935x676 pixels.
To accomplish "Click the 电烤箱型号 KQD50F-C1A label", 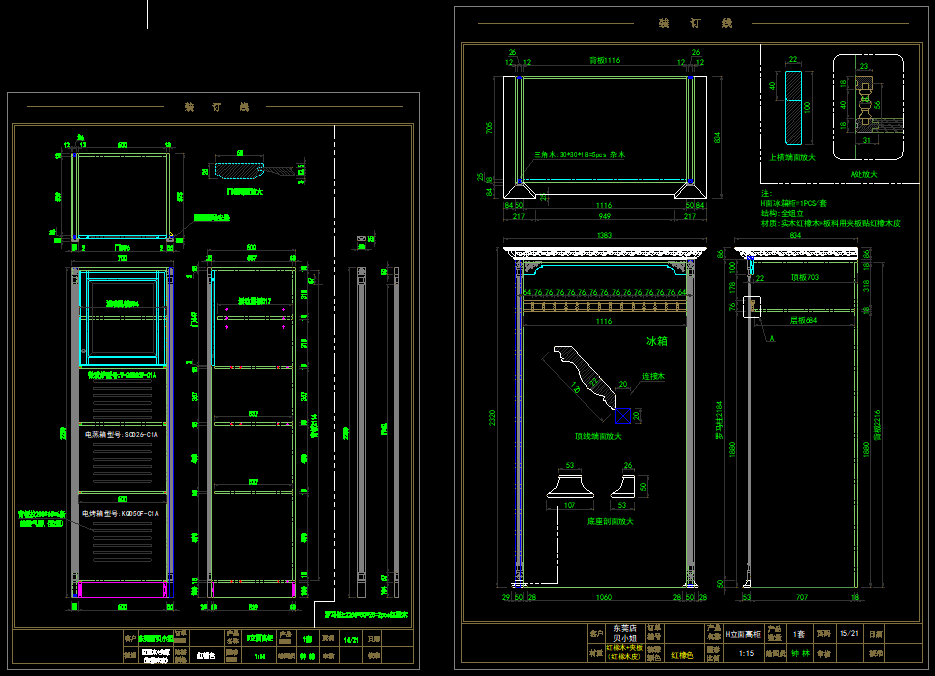I will click(122, 513).
